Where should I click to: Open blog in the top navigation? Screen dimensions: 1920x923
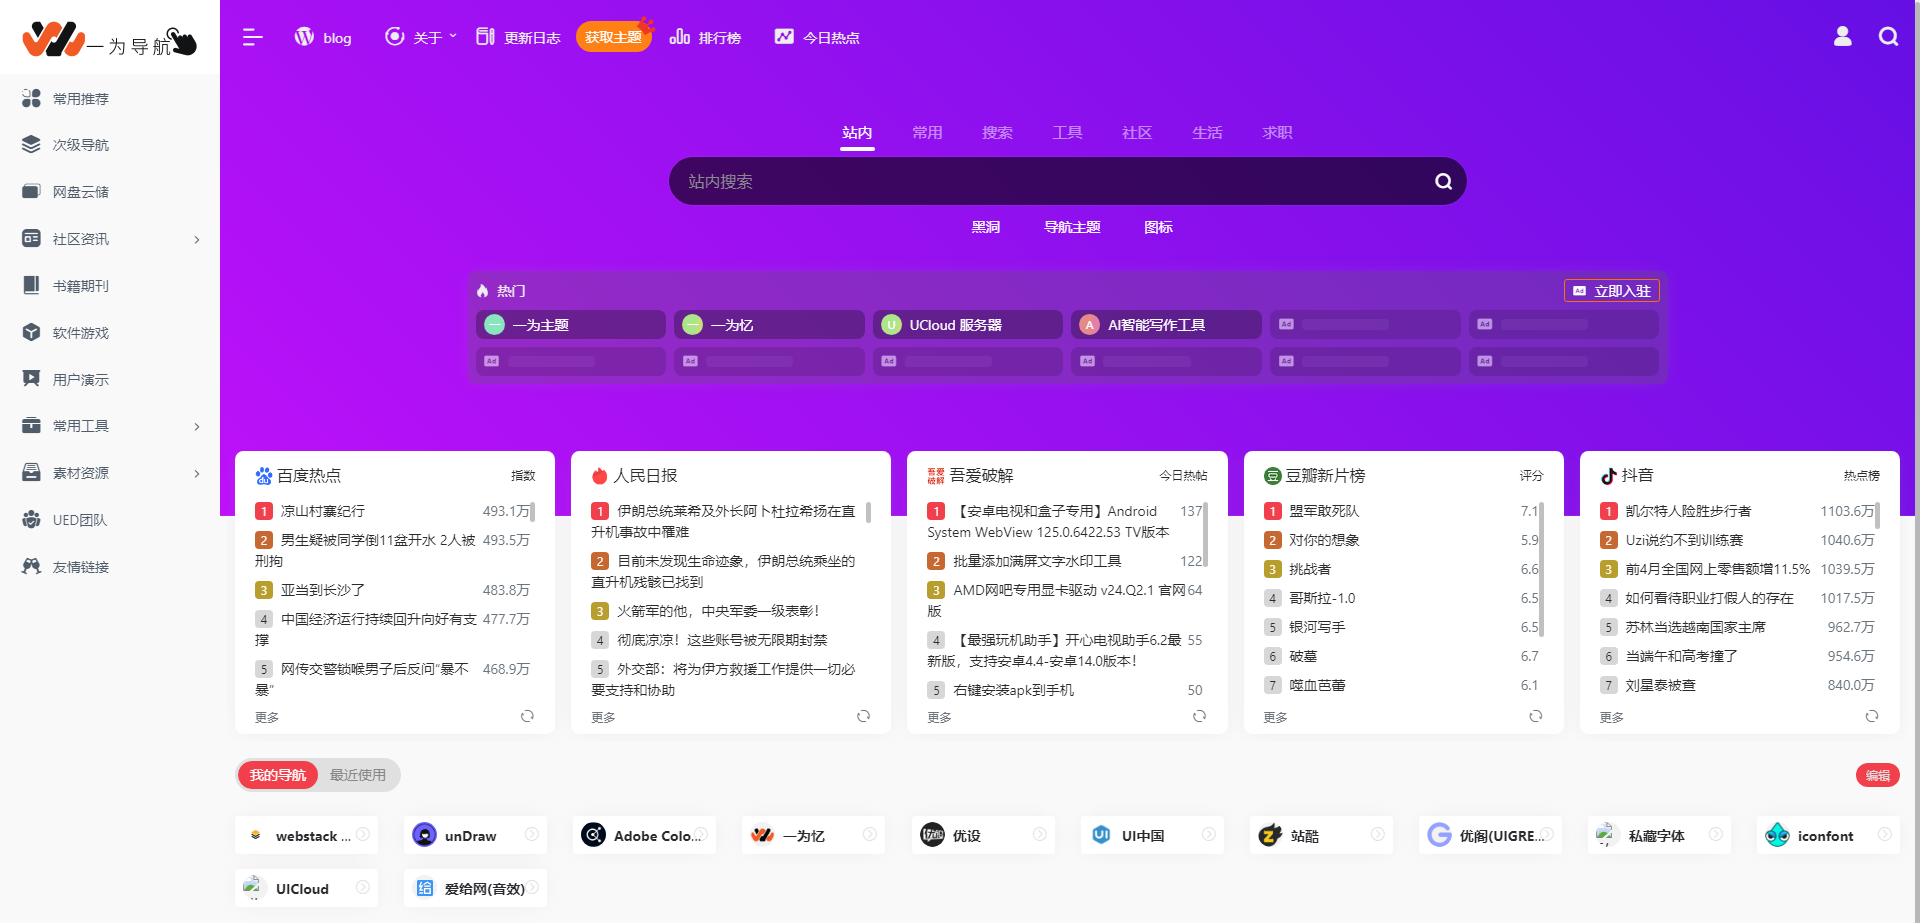click(323, 37)
